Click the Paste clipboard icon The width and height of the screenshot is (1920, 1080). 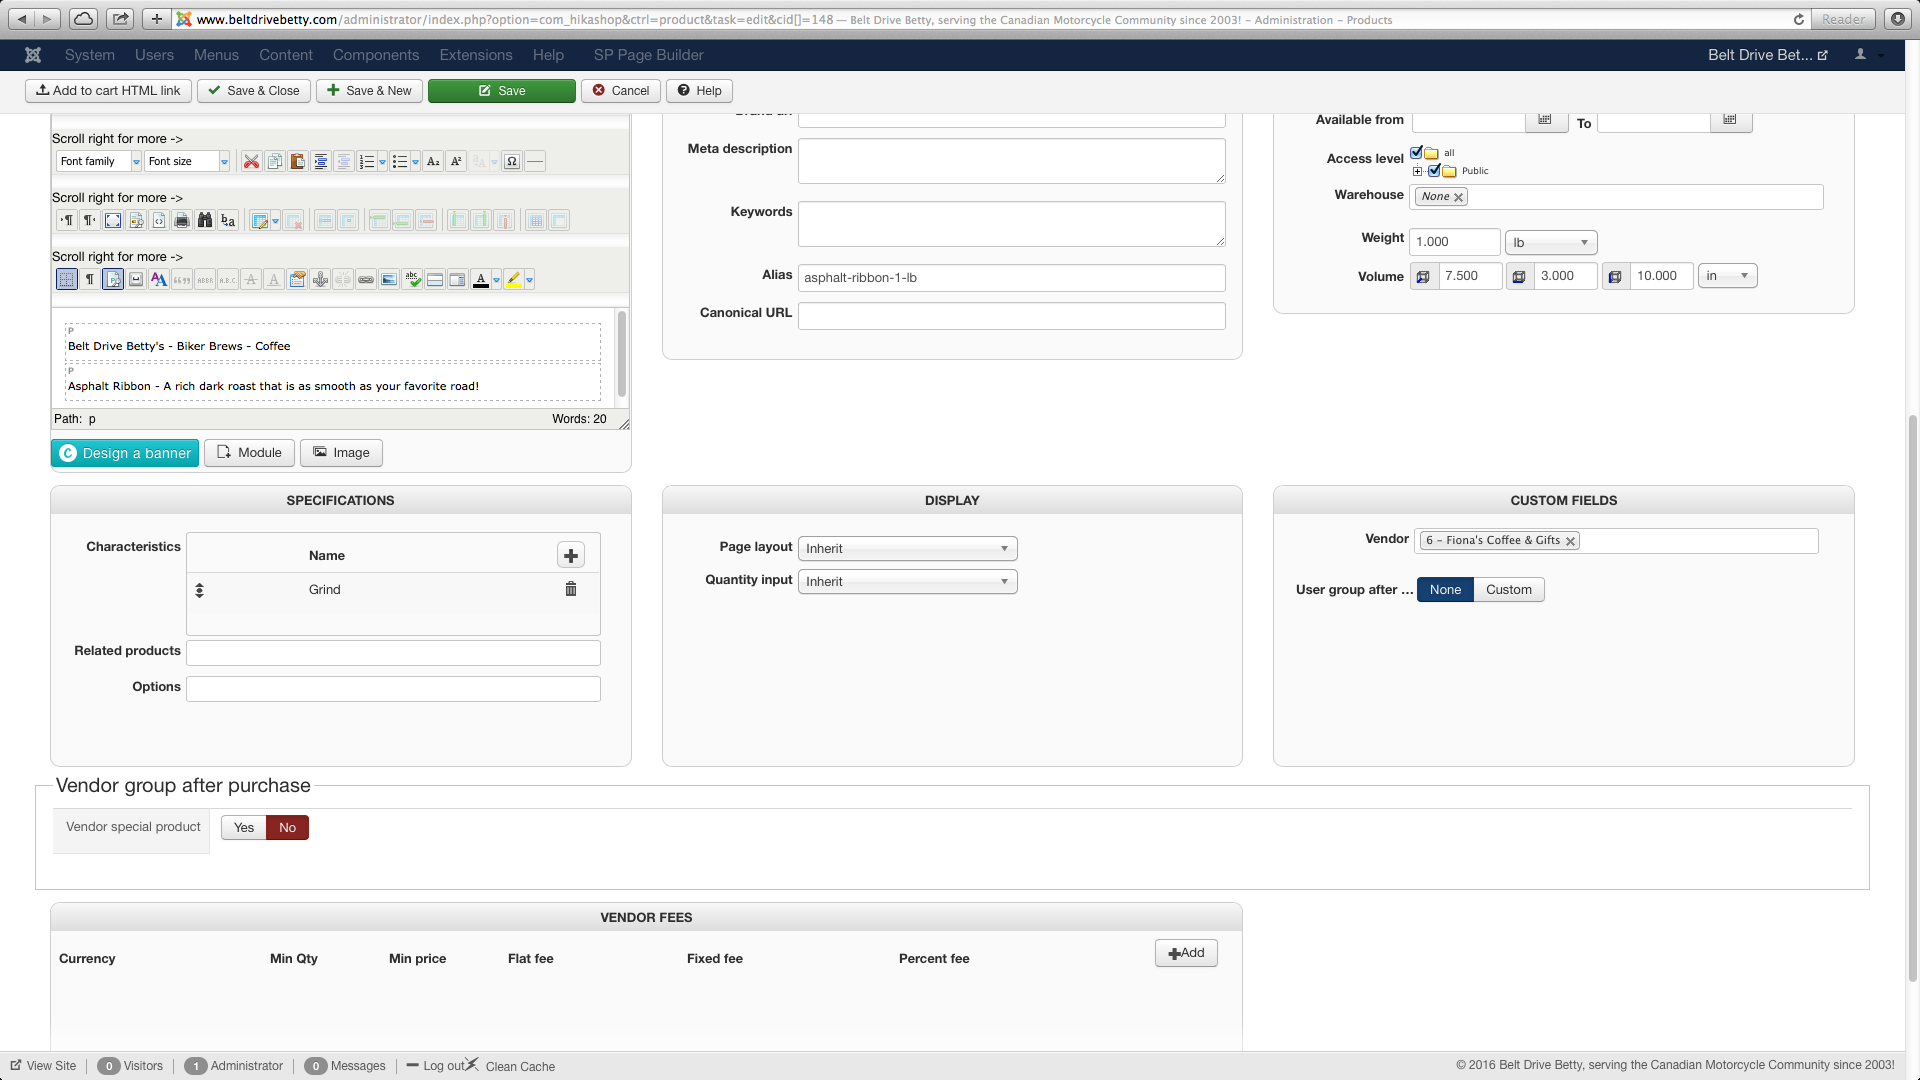pyautogui.click(x=297, y=161)
